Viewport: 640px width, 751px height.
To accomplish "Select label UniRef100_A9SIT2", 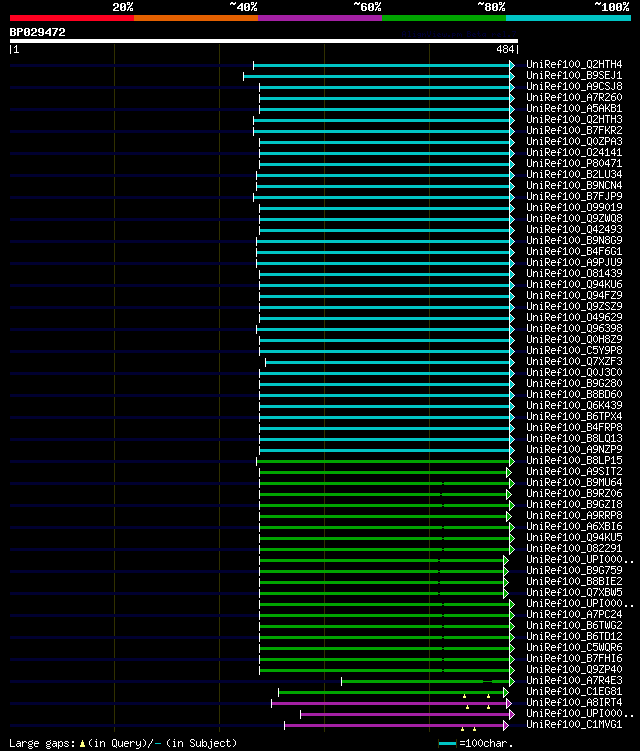I will tap(574, 472).
